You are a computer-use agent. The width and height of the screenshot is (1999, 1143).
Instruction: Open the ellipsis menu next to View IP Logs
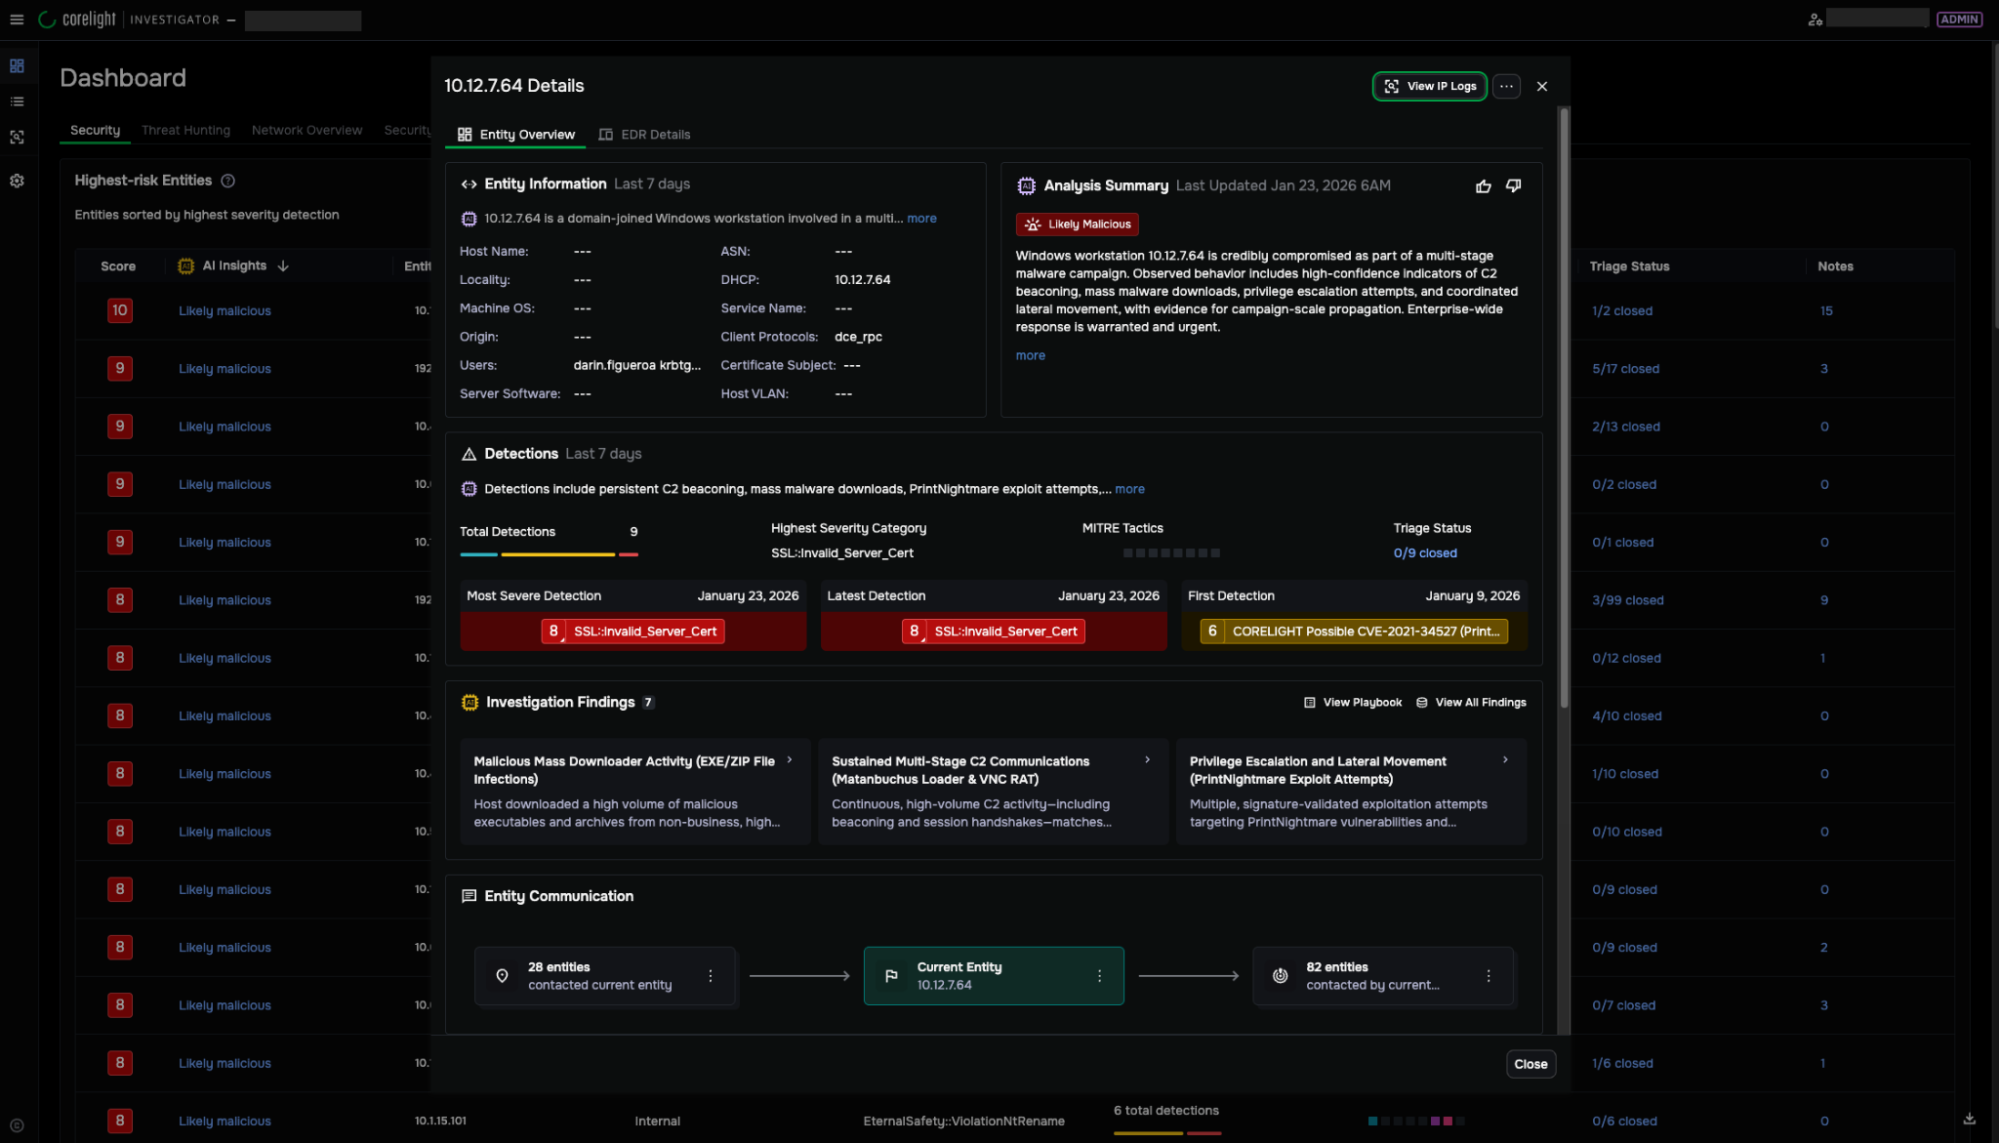click(1506, 86)
